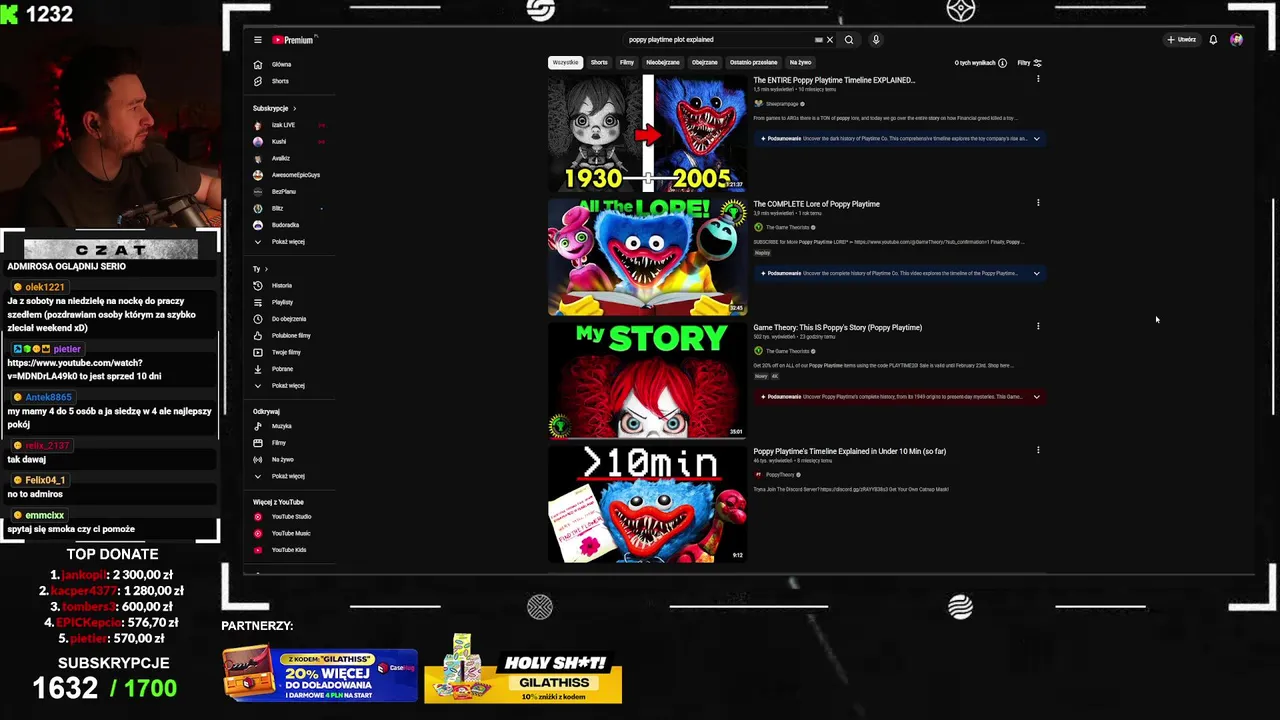1280x720 pixels.
Task: Open the Subskrypcje section header
Action: (x=274, y=108)
